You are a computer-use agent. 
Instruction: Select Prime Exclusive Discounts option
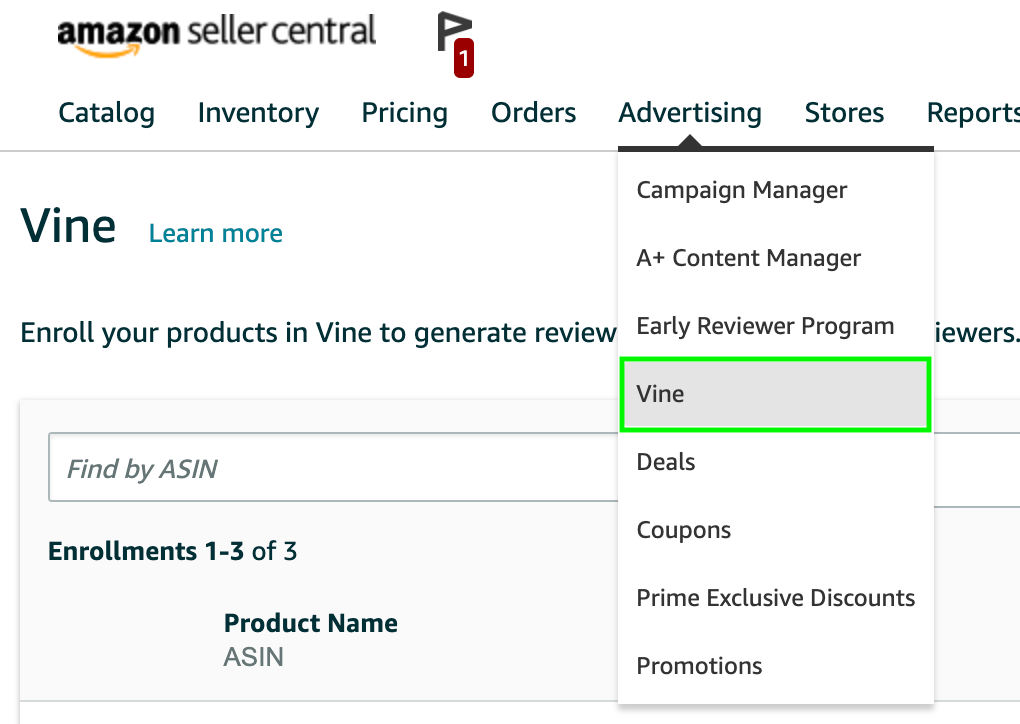pyautogui.click(x=775, y=598)
